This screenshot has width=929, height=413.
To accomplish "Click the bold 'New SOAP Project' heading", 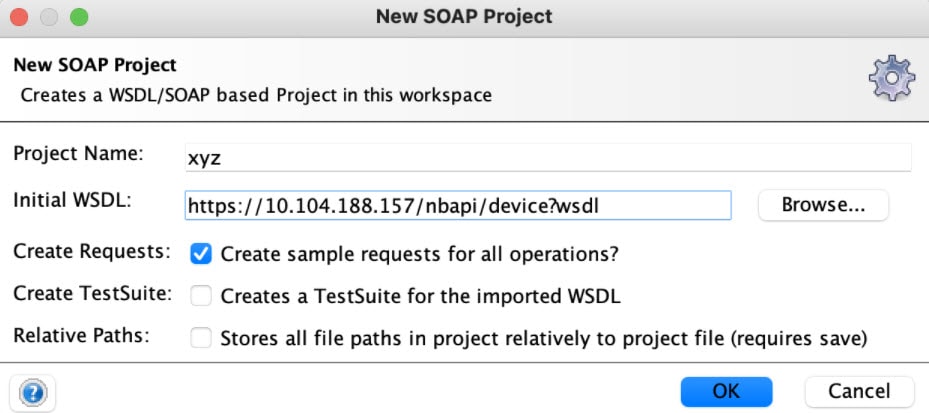I will pos(95,65).
